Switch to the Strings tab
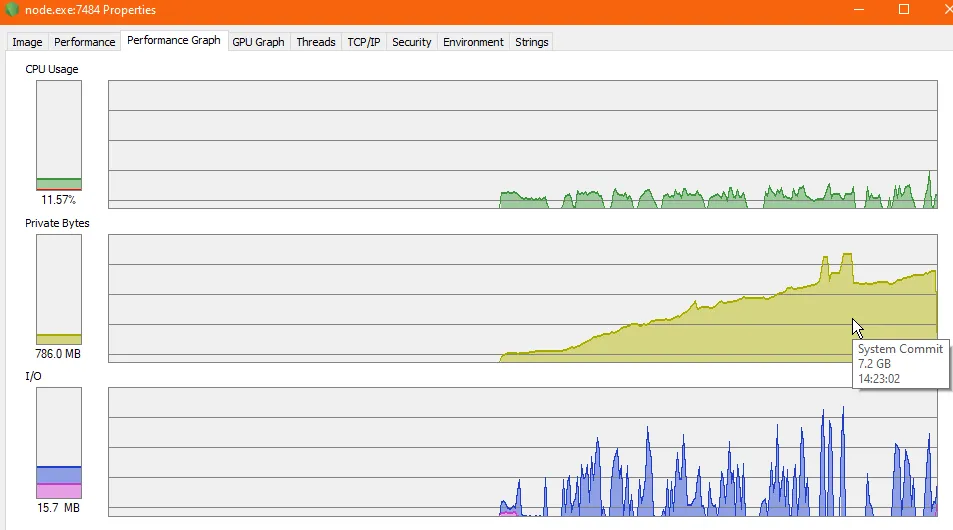Viewport: 953px width, 530px height. tap(532, 42)
